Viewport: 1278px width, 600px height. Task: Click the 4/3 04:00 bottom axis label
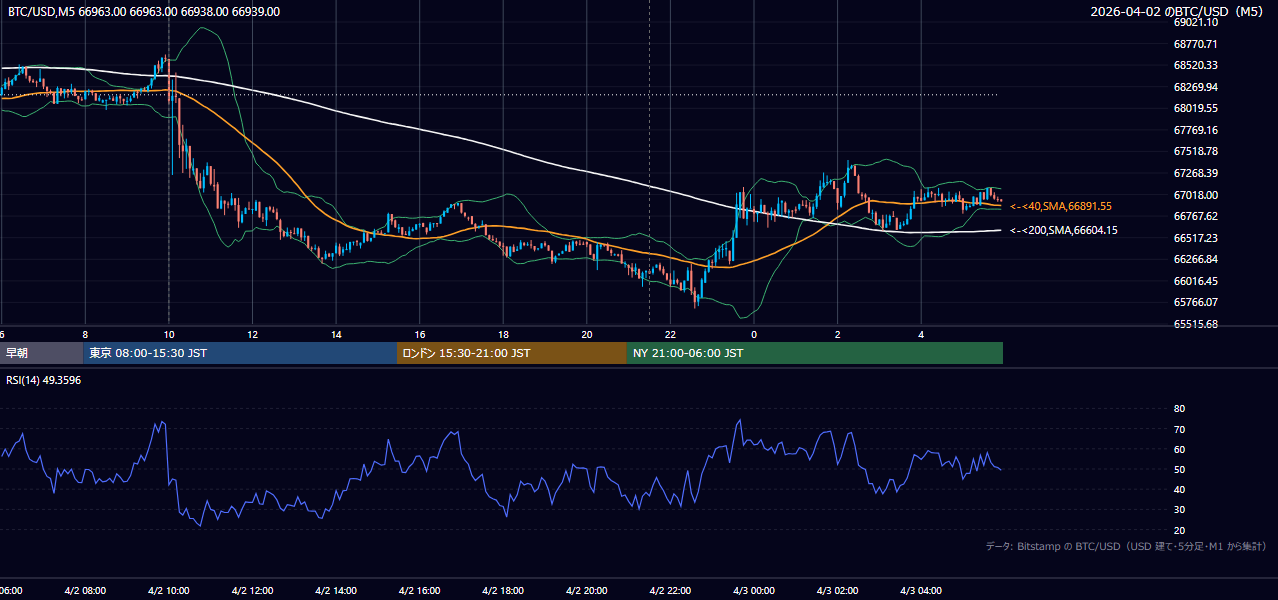[921, 591]
